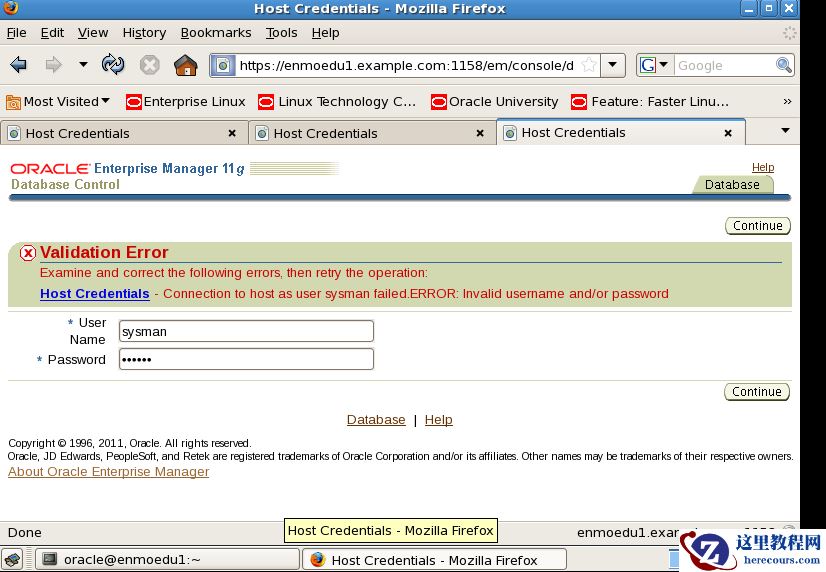Open the Feature: Faster Linu... bookmark
Viewport: 826px width, 572px height.
coord(650,101)
